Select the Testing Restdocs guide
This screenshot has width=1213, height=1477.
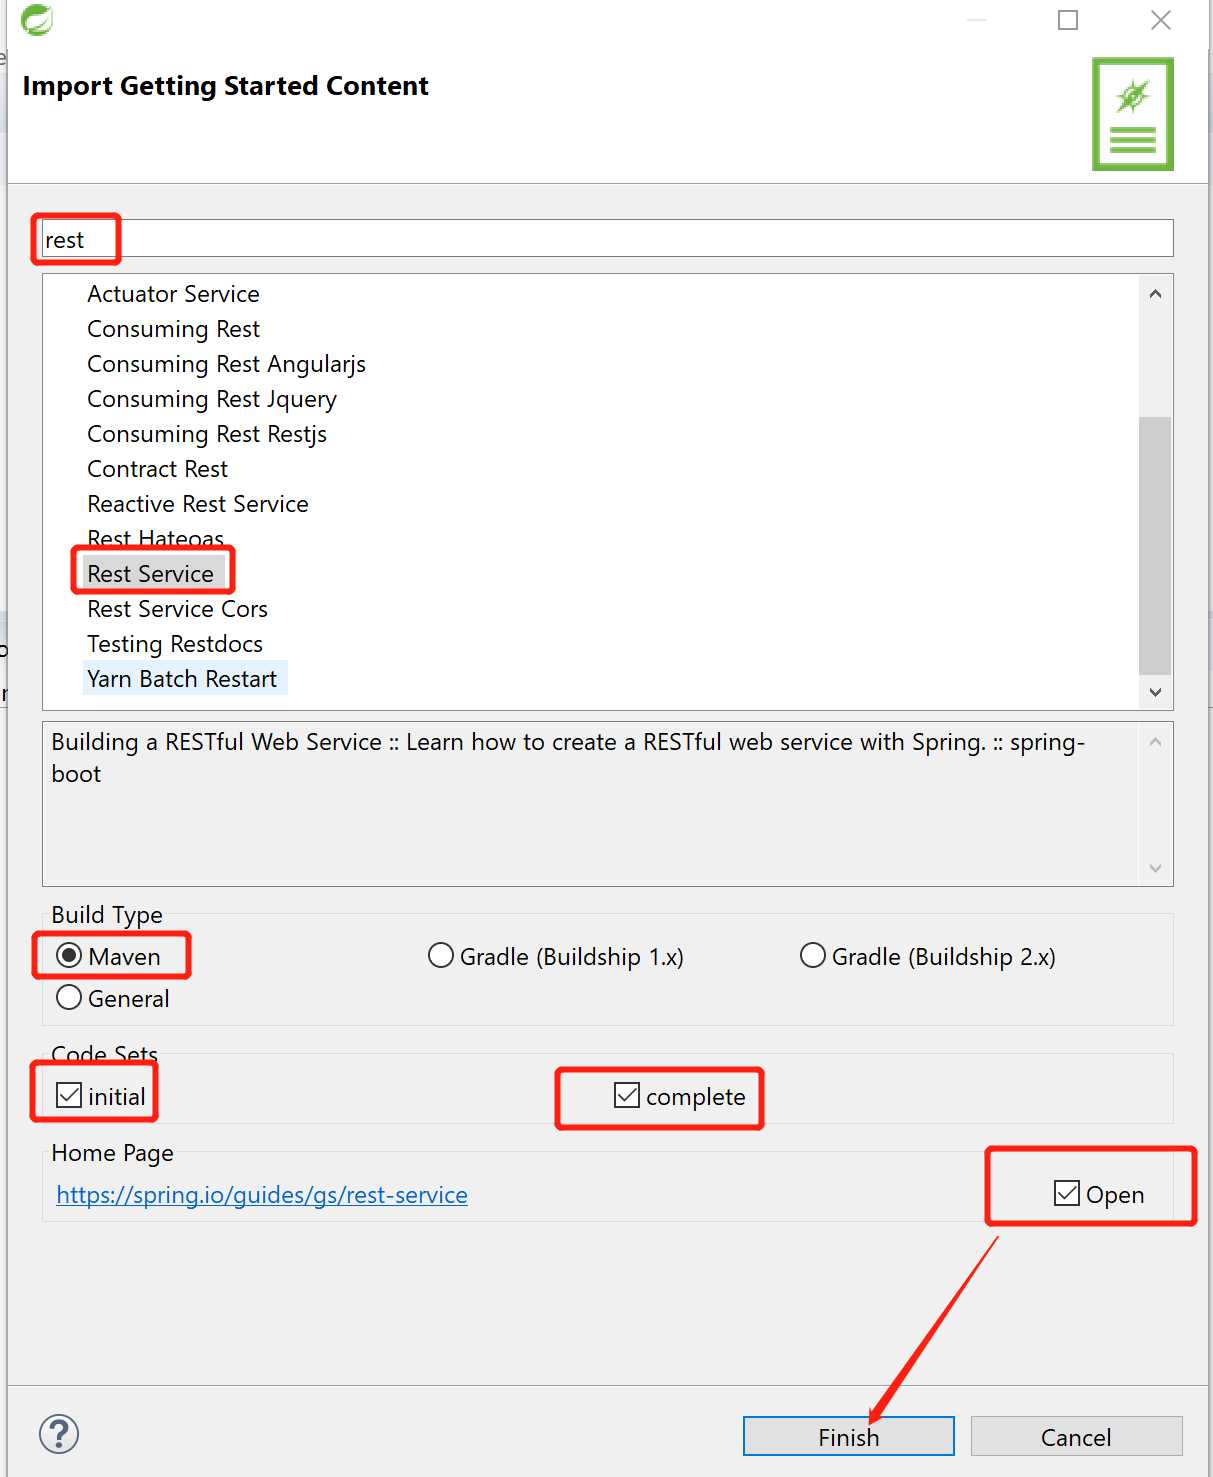click(x=175, y=644)
